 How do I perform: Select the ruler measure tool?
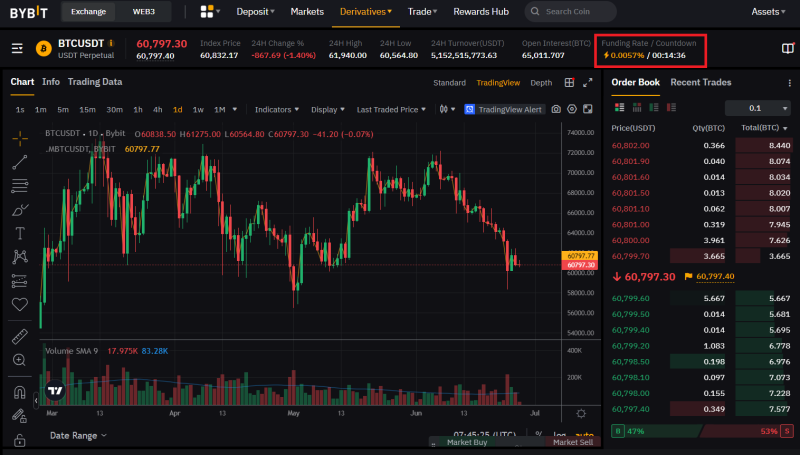point(20,337)
